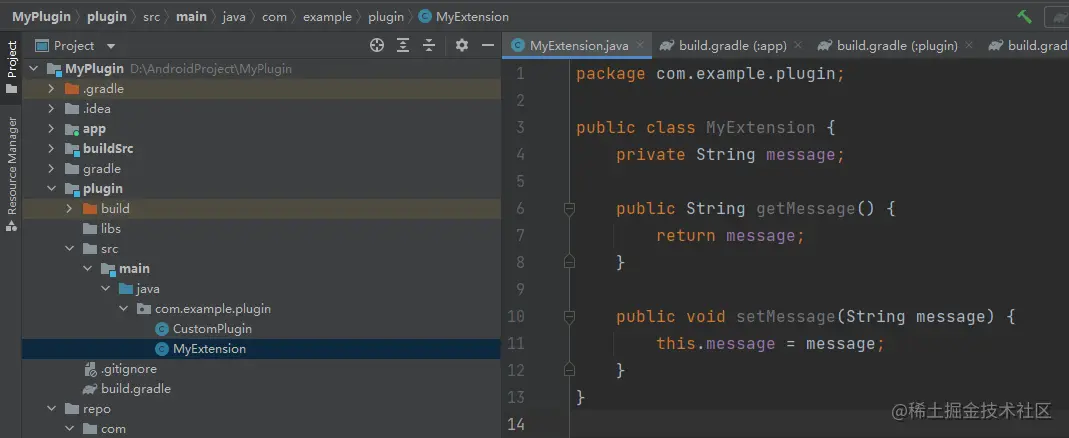Close the build.gradle (:plugin) tab
The image size is (1069, 438).
click(969, 46)
